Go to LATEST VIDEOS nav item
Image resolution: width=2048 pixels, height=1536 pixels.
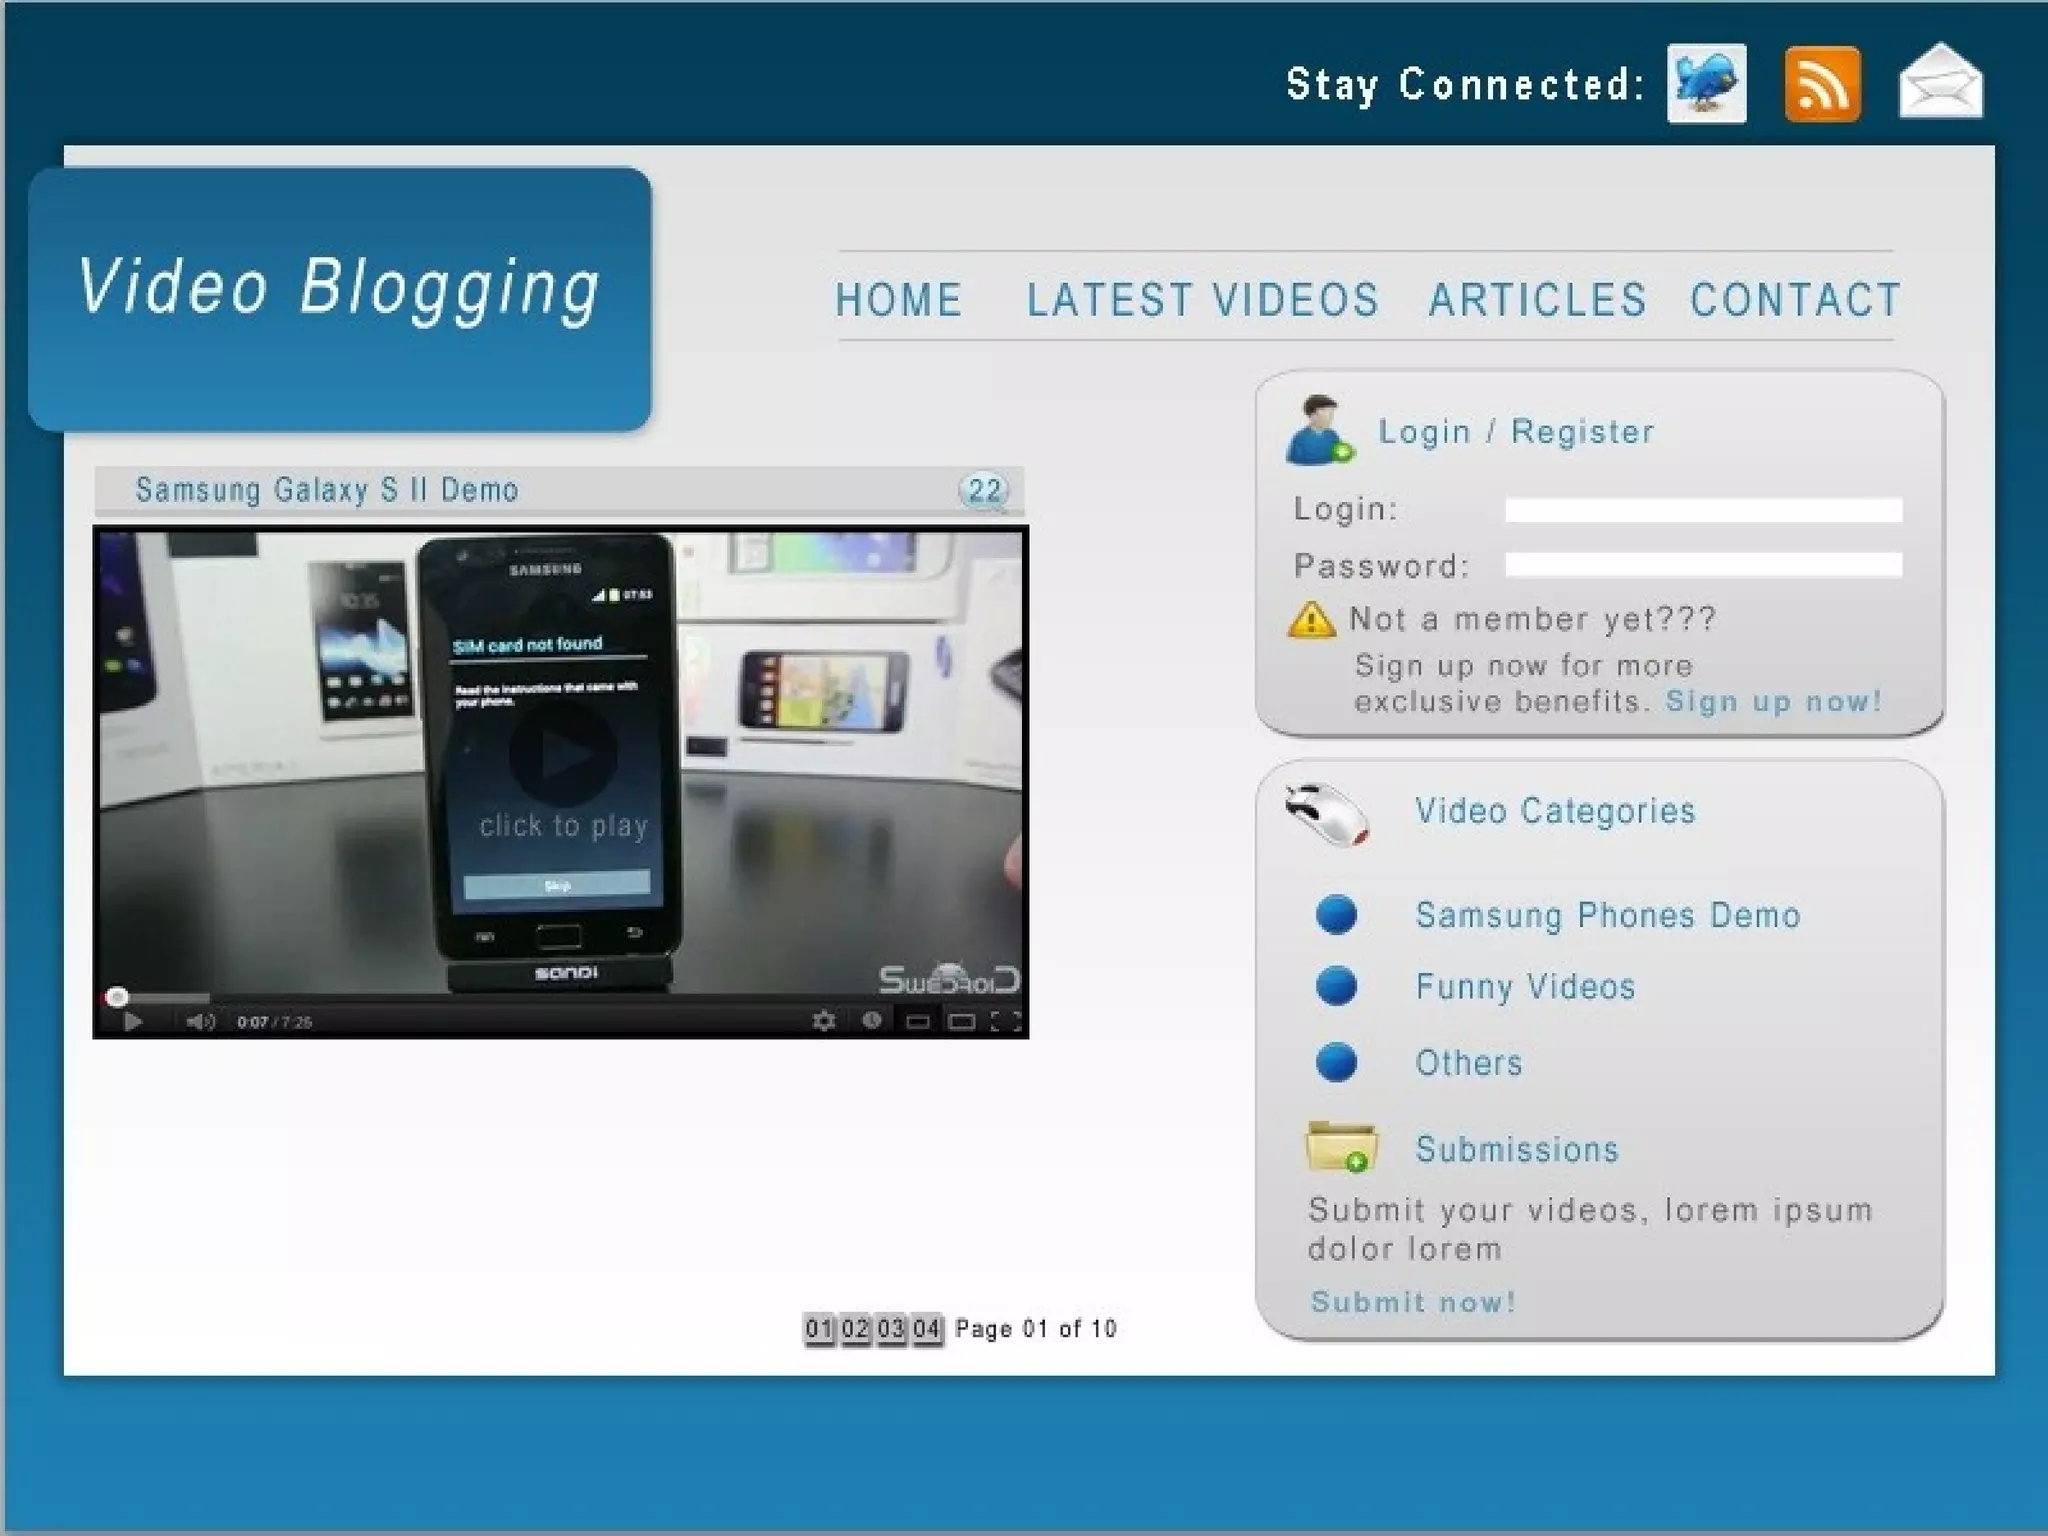point(1203,300)
